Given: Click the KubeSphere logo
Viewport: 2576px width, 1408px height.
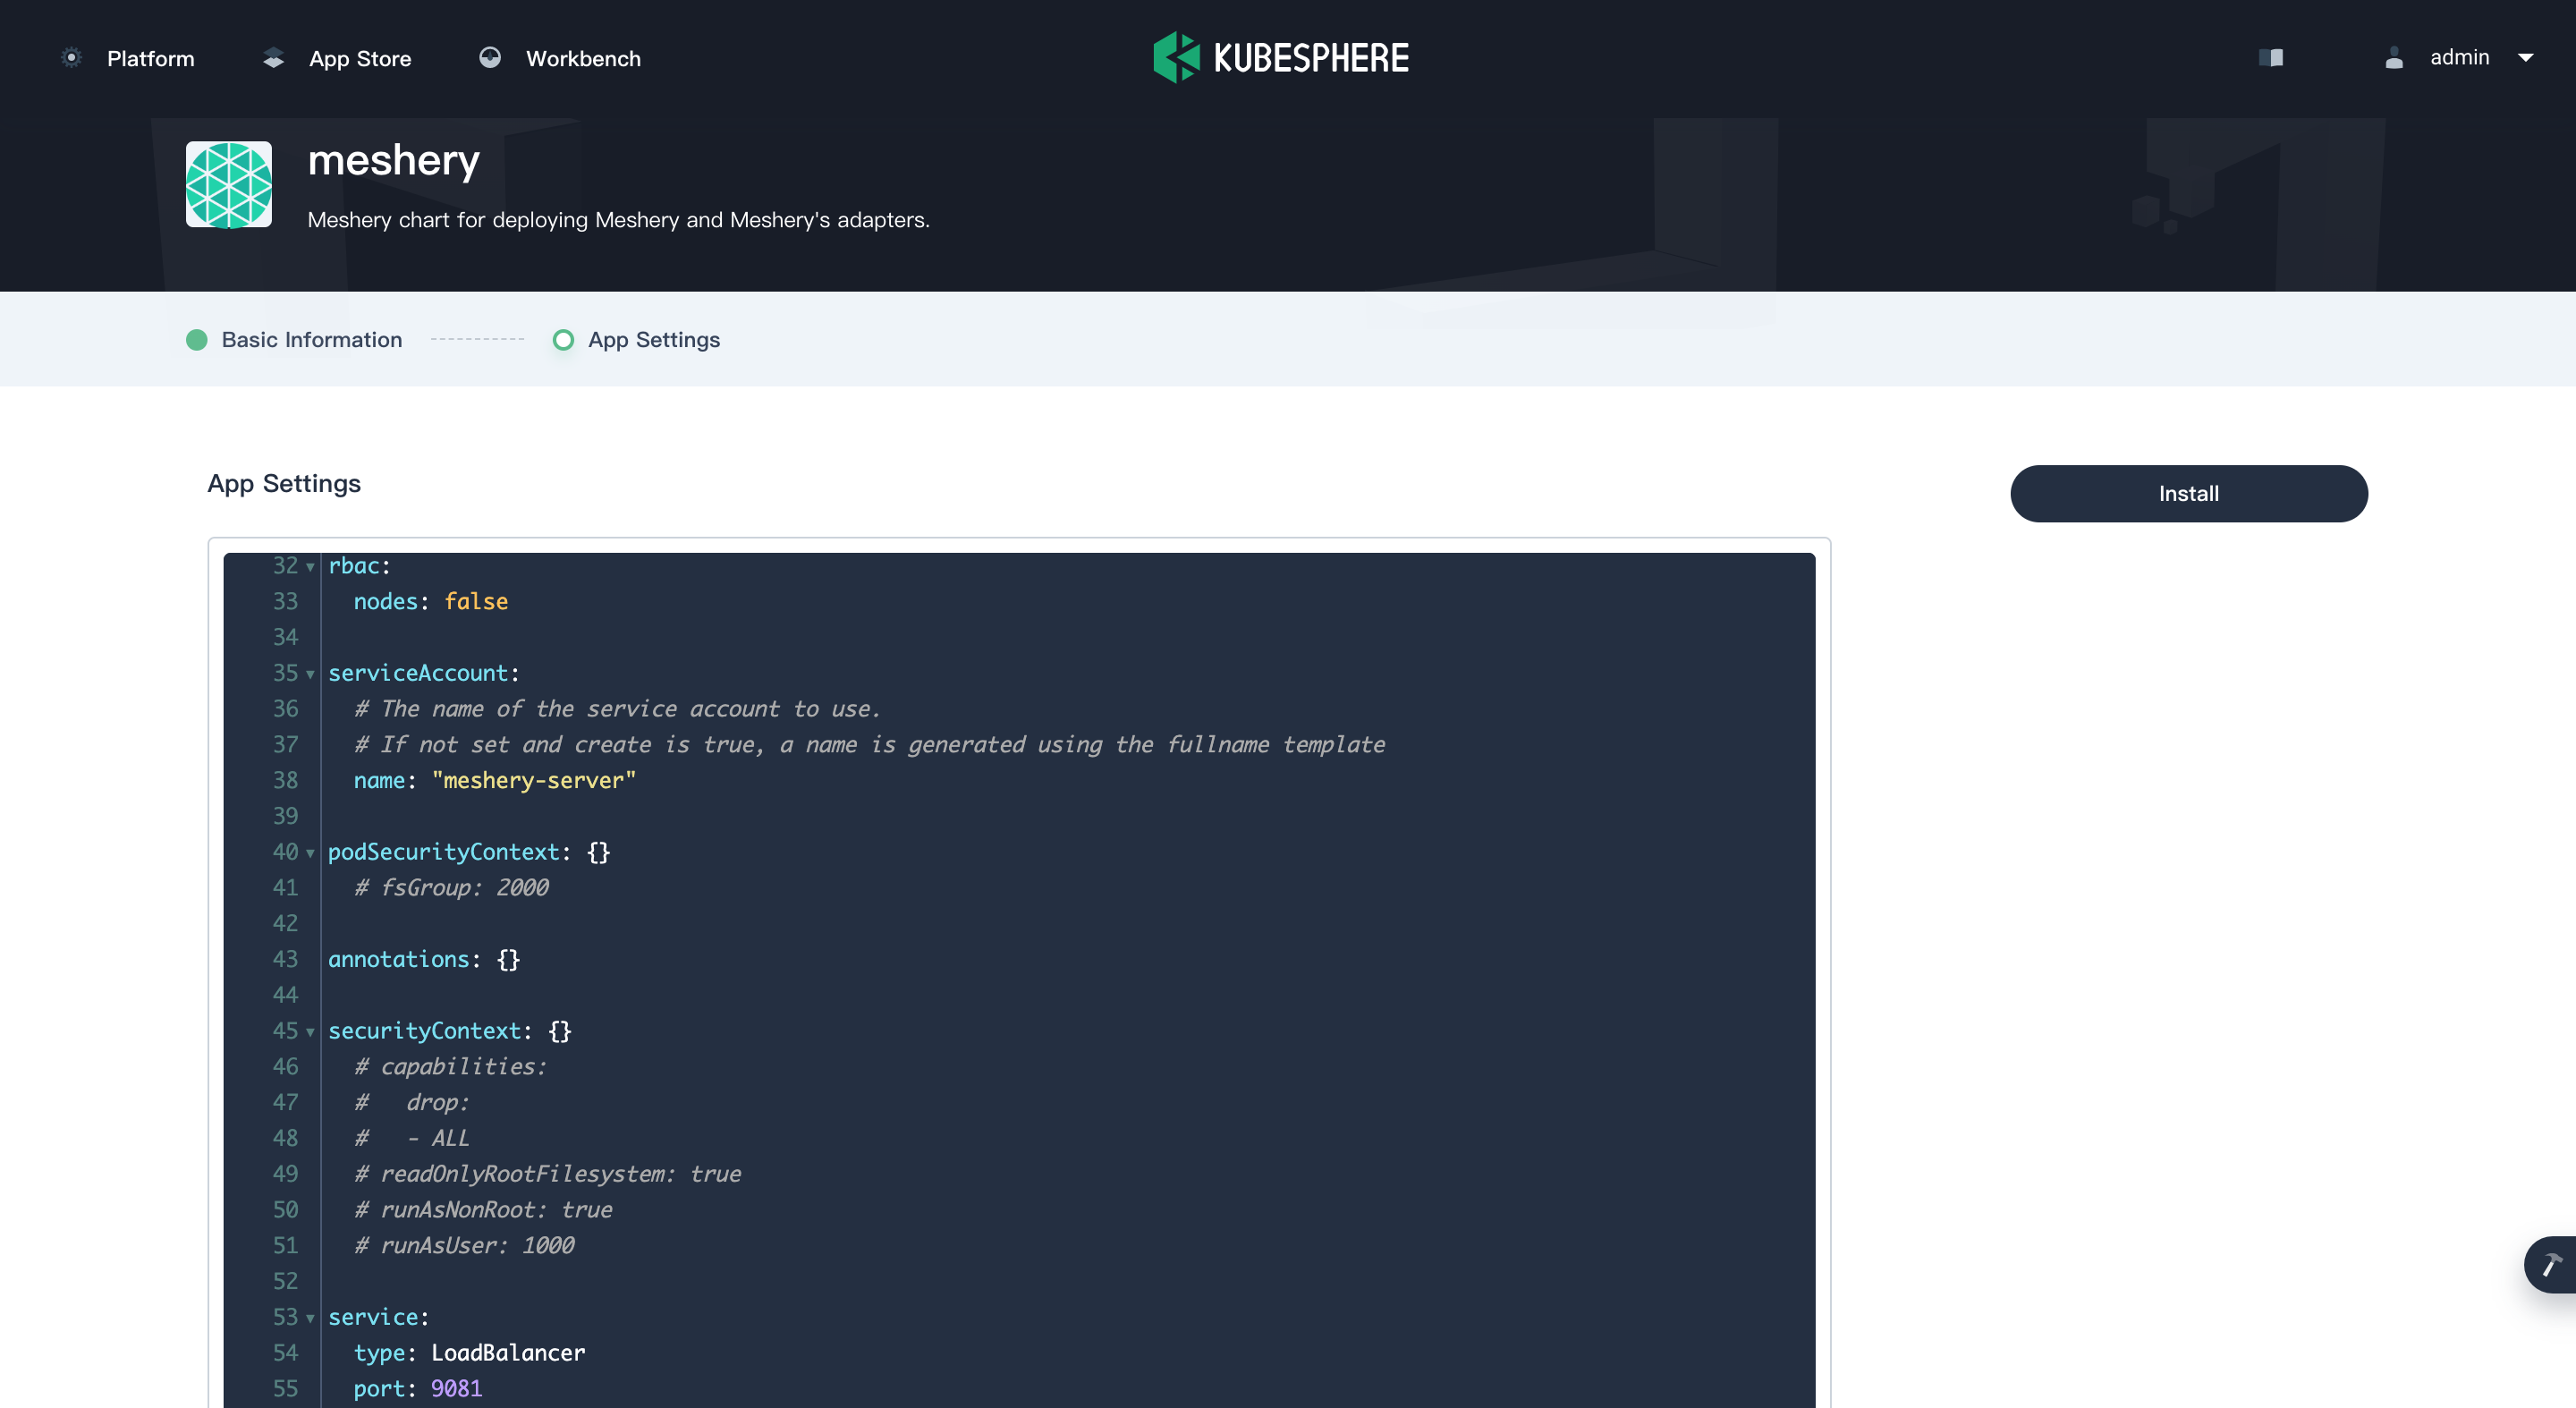Looking at the screenshot, I should click(x=1178, y=57).
